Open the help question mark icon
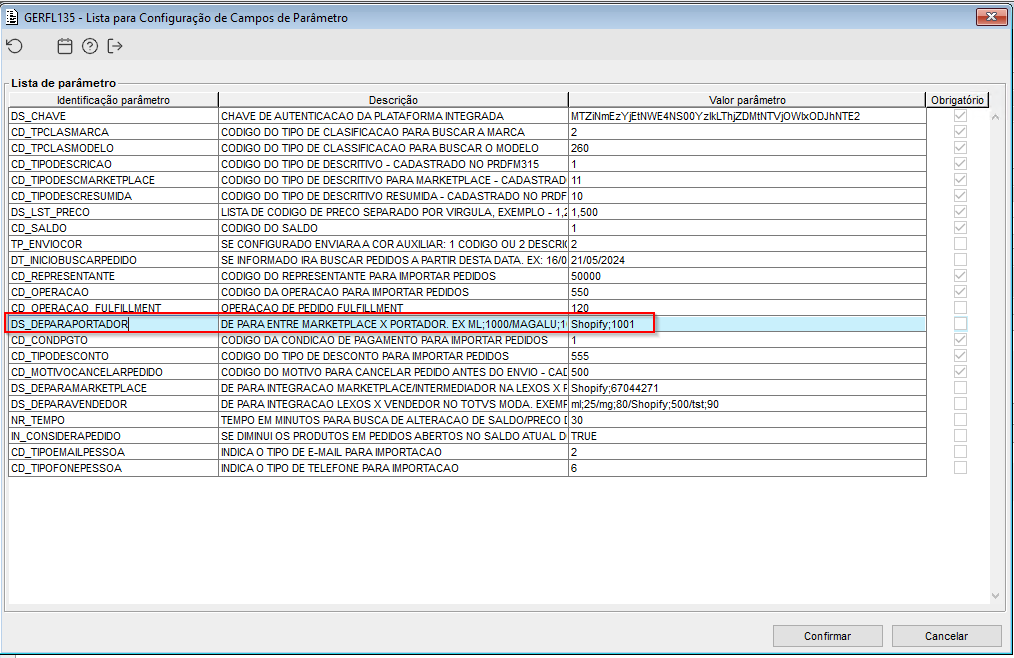 click(90, 46)
